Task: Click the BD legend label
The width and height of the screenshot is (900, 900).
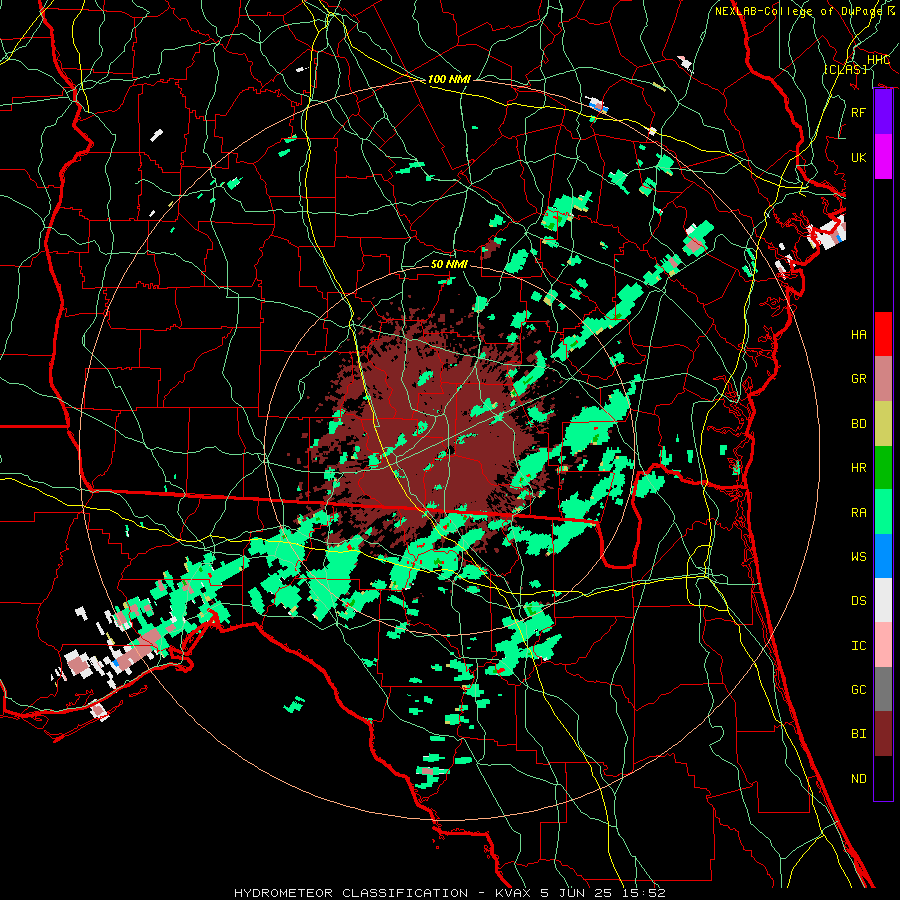Action: click(858, 424)
